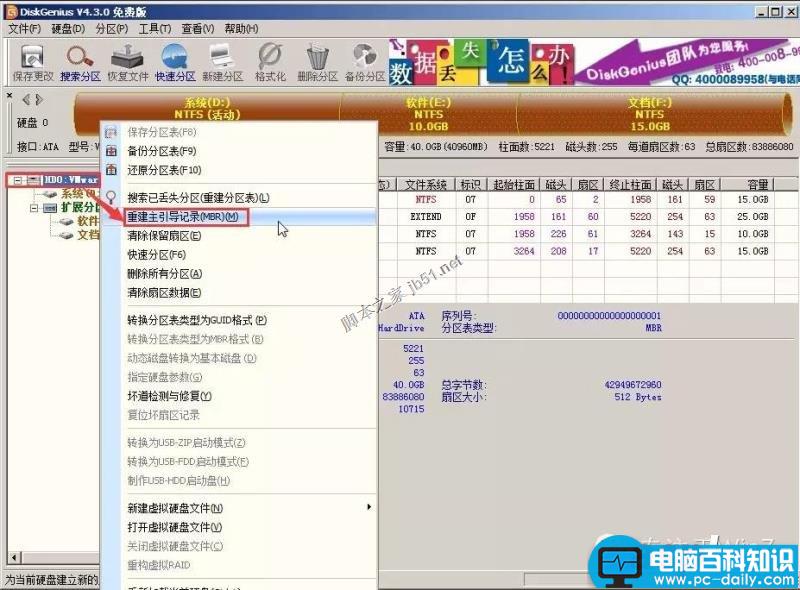Open the File (文件) menu
This screenshot has width=800, height=590.
pos(24,29)
